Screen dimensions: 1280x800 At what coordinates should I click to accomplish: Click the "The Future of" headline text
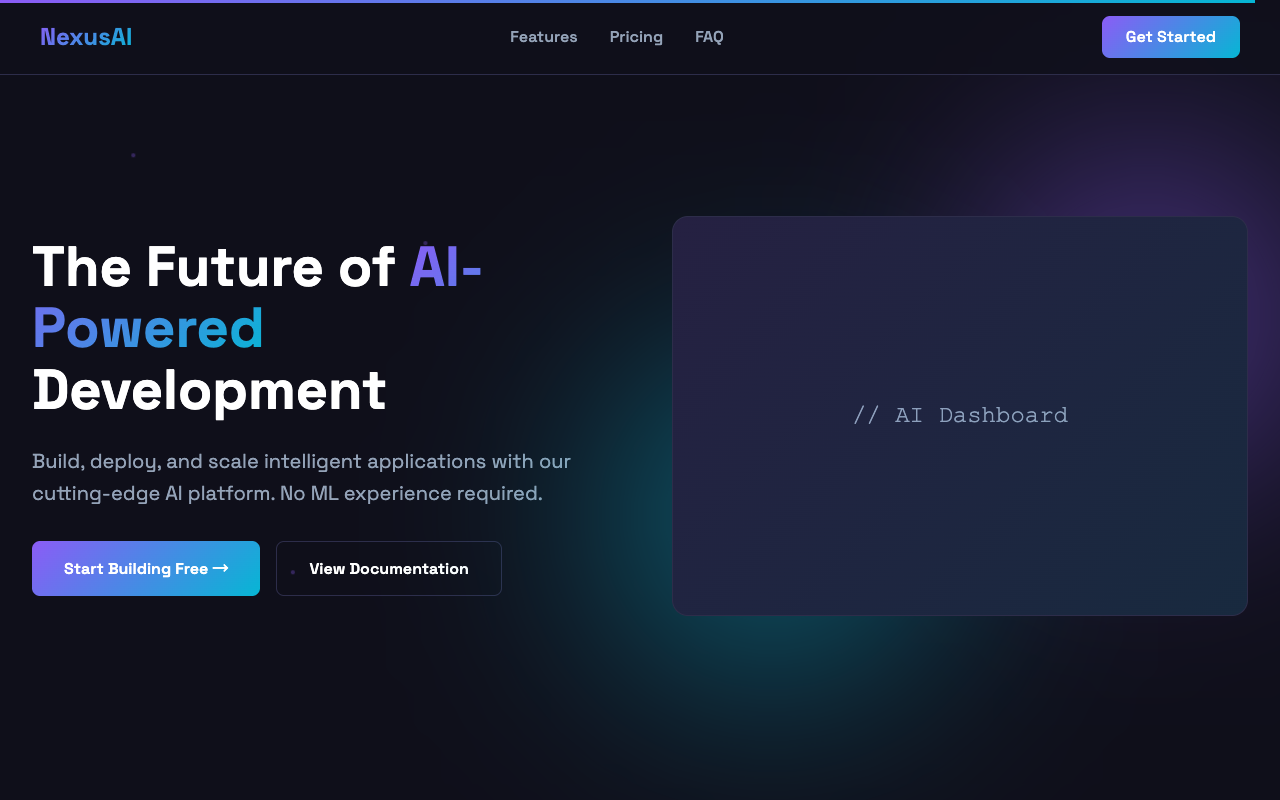tap(213, 267)
